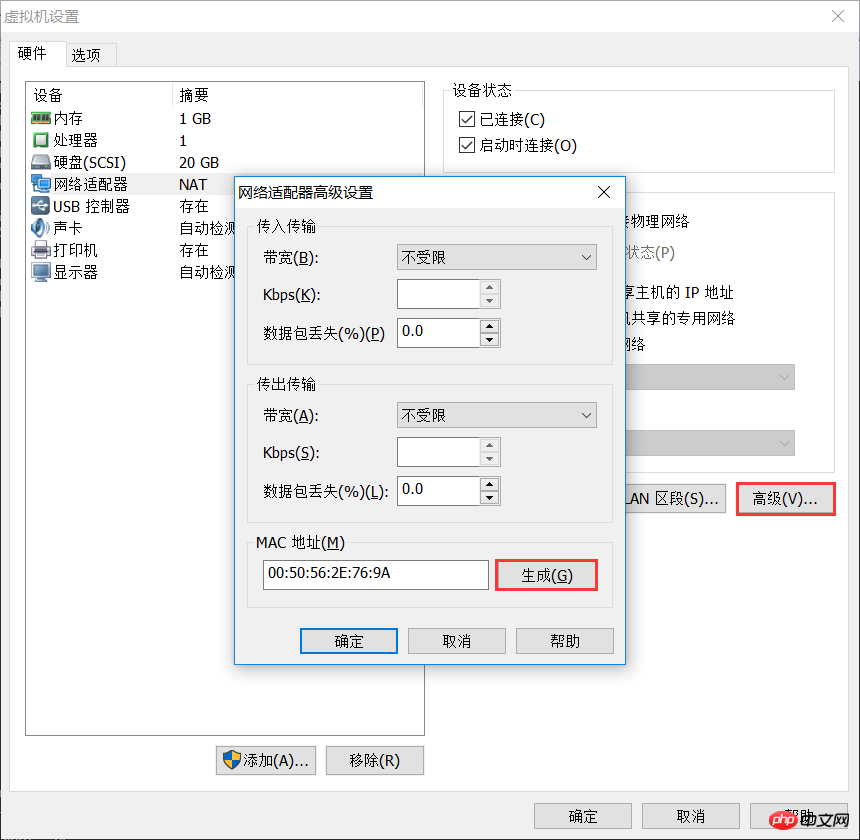
Task: Open the lower disabled dropdown in the settings window behind
Action: (x=710, y=443)
